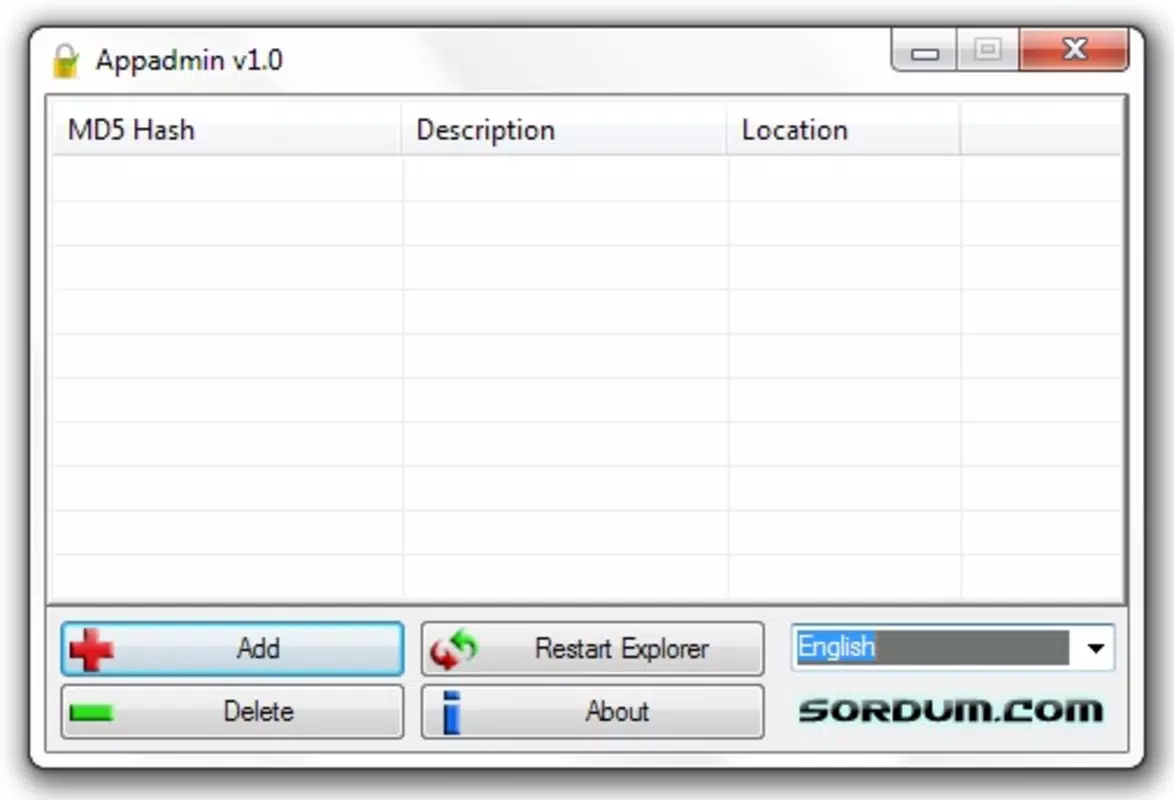Screen dimensions: 1174x800
Task: Click the Appadmin padlock title icon
Action: click(x=65, y=61)
